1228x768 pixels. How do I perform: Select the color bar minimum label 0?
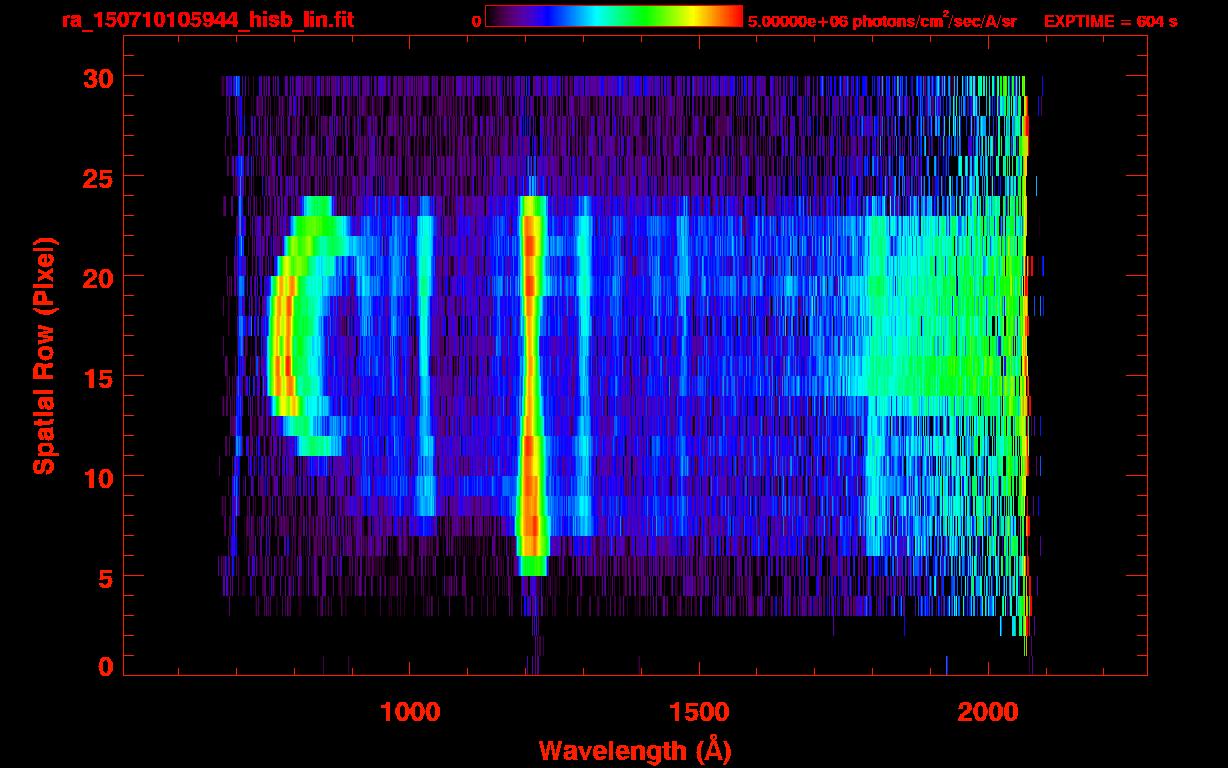pyautogui.click(x=476, y=21)
